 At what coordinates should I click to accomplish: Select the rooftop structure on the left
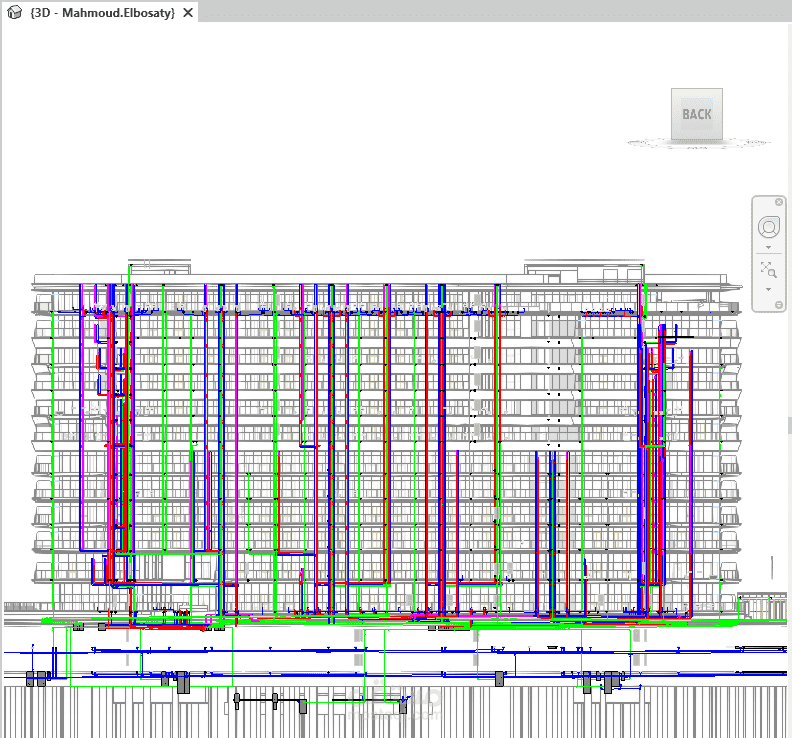[x=158, y=272]
